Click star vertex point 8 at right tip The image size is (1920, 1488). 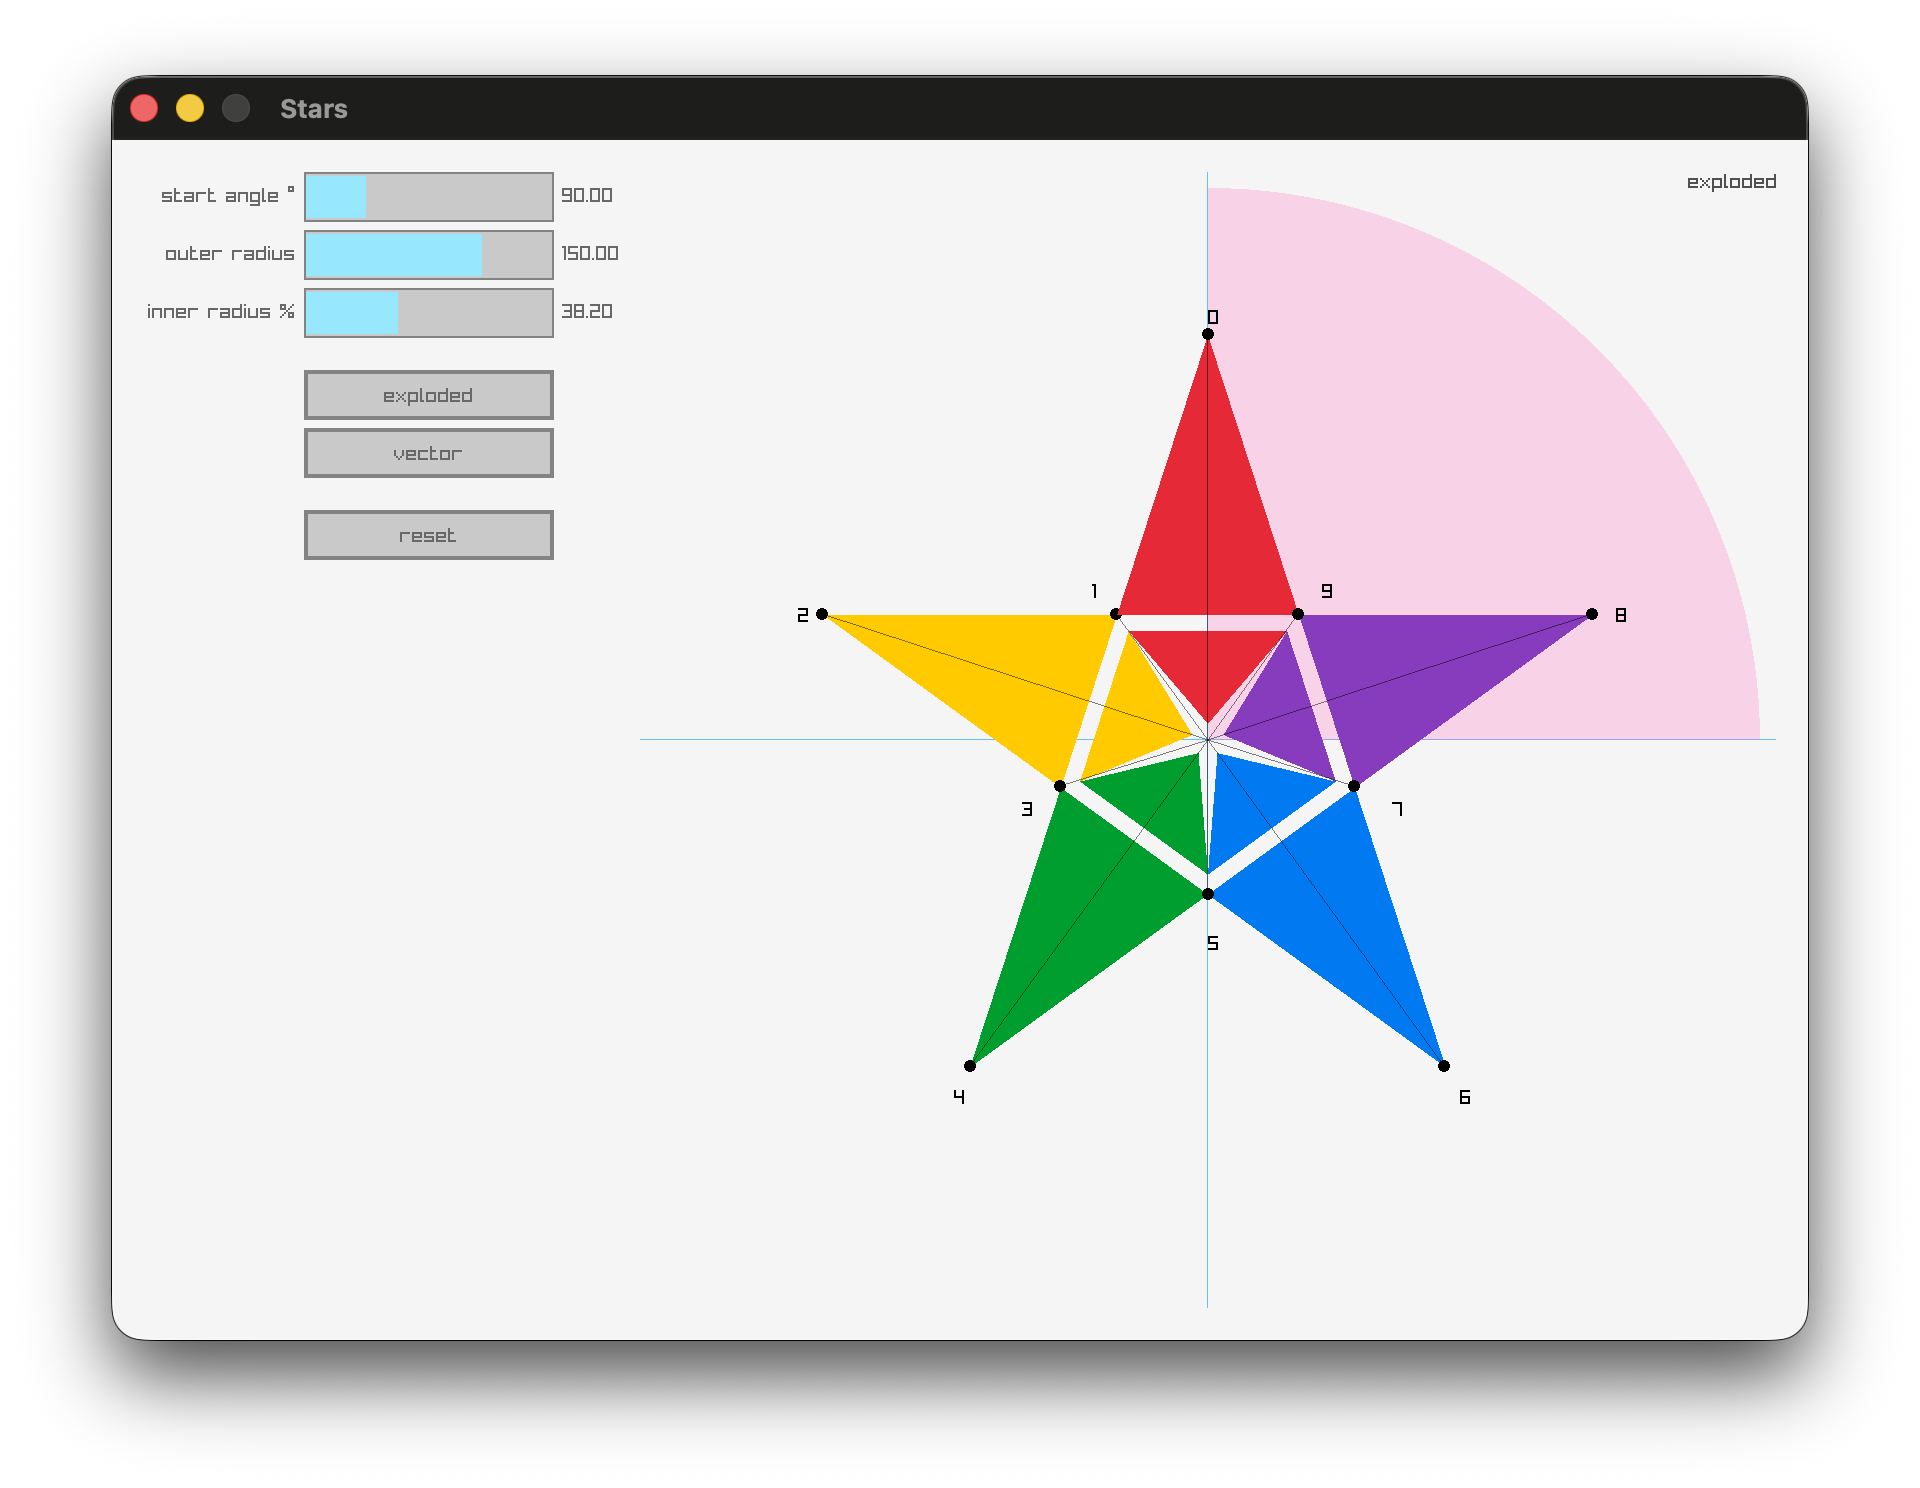pyautogui.click(x=1592, y=614)
